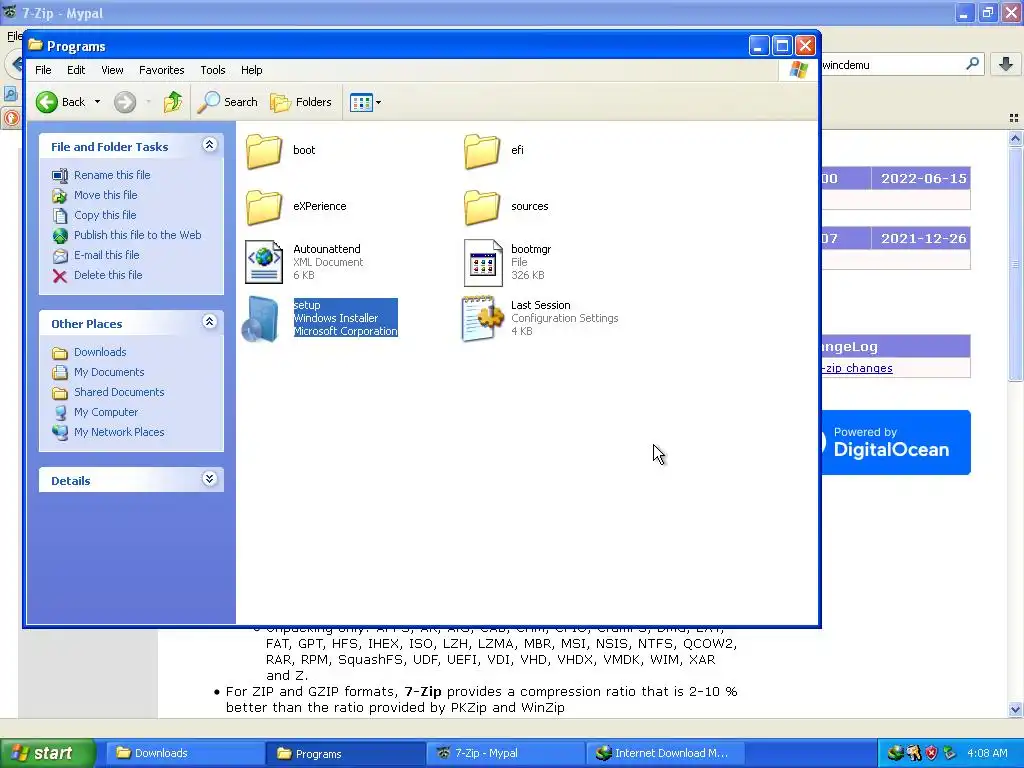Click the red X delete icon

point(59,276)
